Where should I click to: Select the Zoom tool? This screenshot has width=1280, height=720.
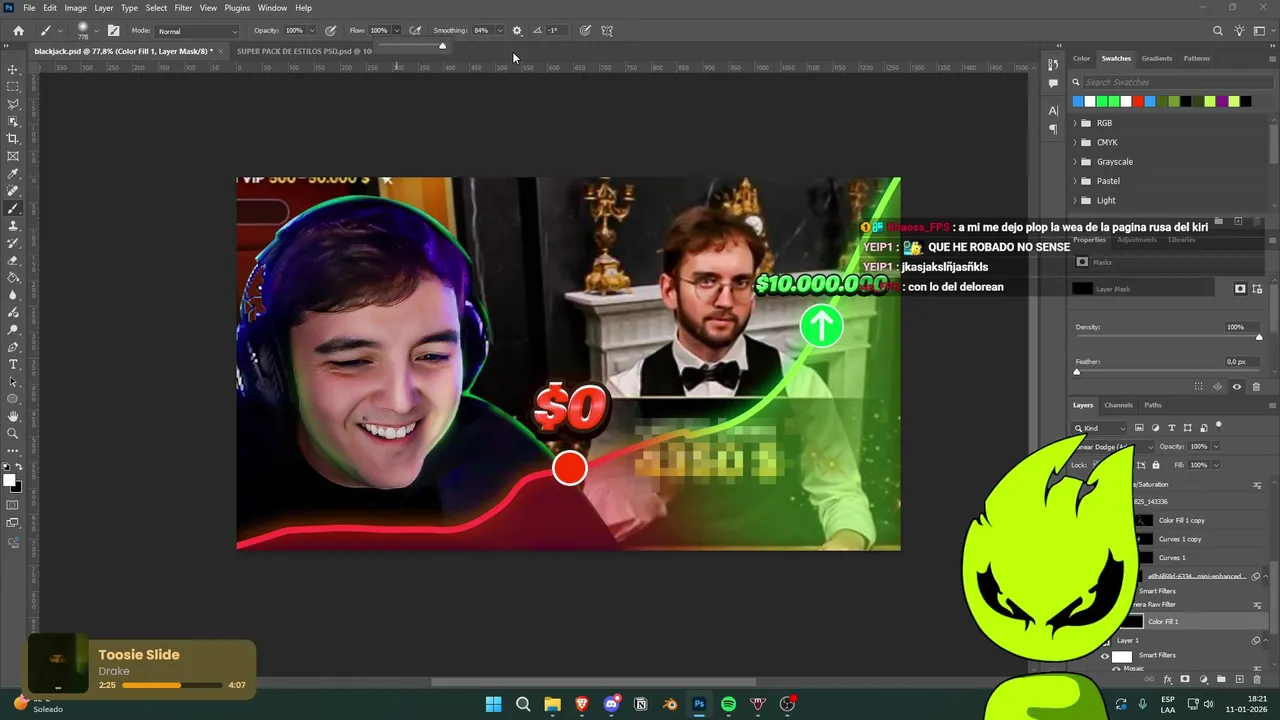13,434
